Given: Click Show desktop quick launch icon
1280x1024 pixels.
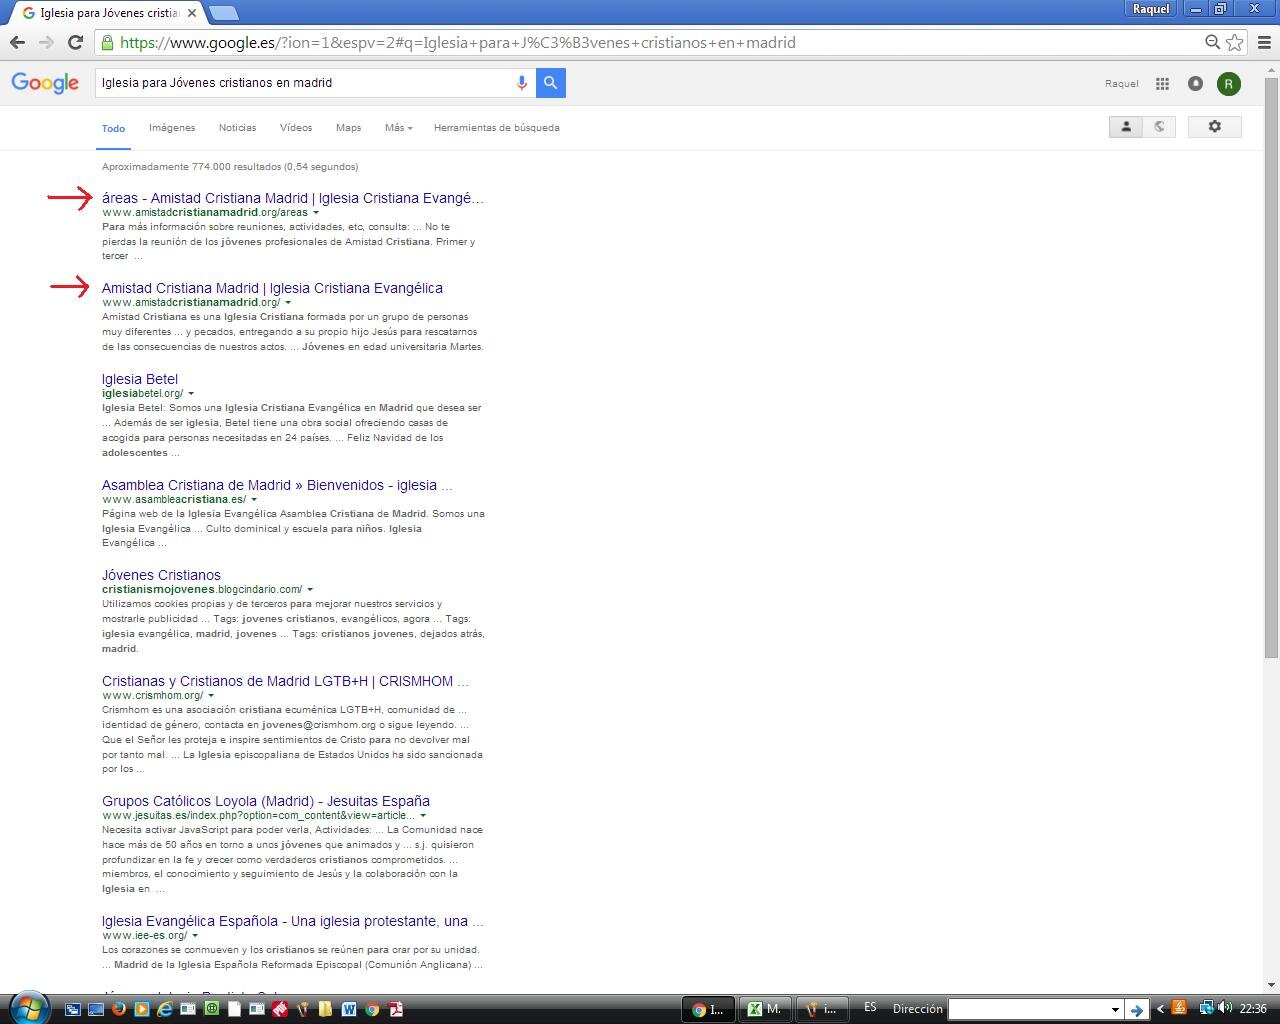Looking at the screenshot, I should (96, 1009).
